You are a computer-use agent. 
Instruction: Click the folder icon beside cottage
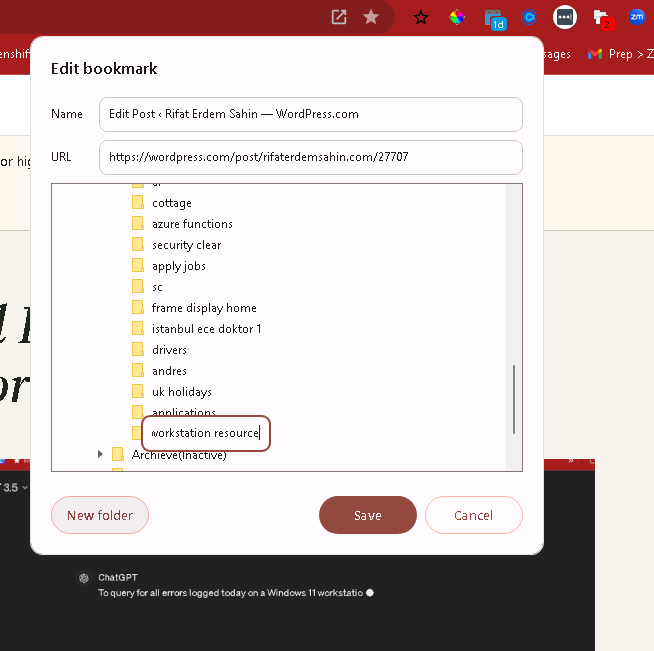[x=138, y=202]
